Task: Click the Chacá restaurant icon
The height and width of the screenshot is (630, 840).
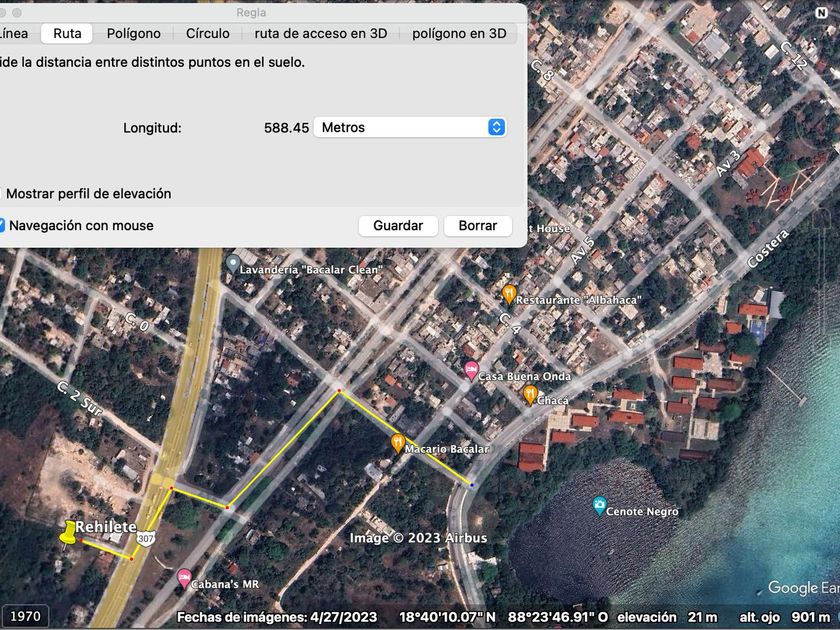Action: 530,395
